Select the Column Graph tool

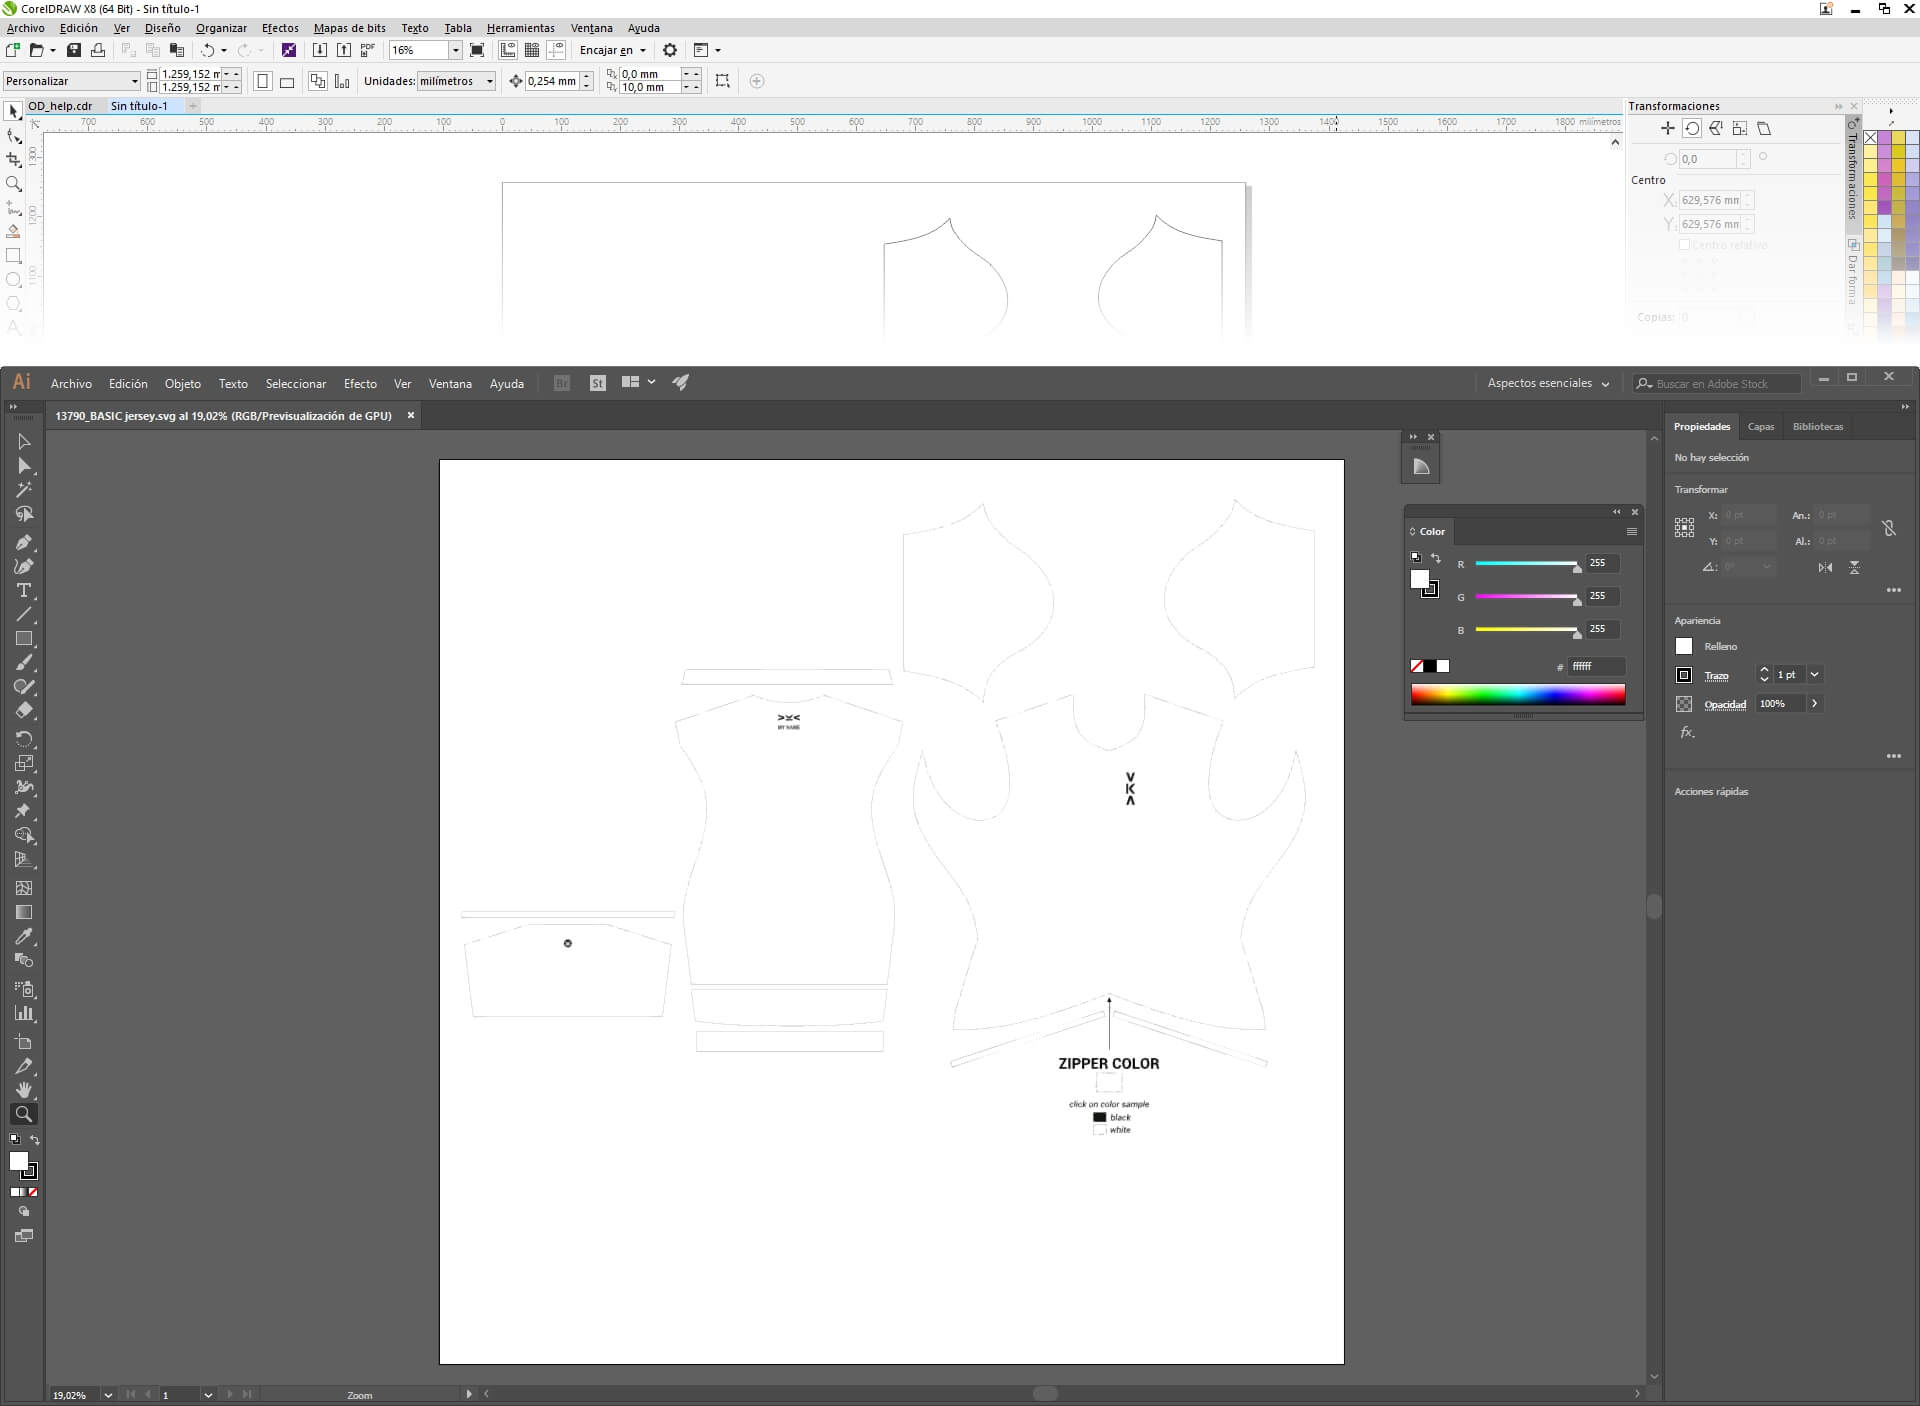point(24,1013)
